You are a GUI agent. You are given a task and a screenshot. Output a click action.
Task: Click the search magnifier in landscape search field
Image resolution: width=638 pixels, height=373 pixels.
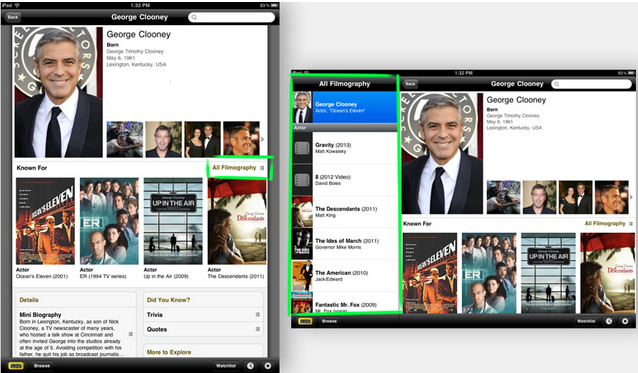pos(557,84)
